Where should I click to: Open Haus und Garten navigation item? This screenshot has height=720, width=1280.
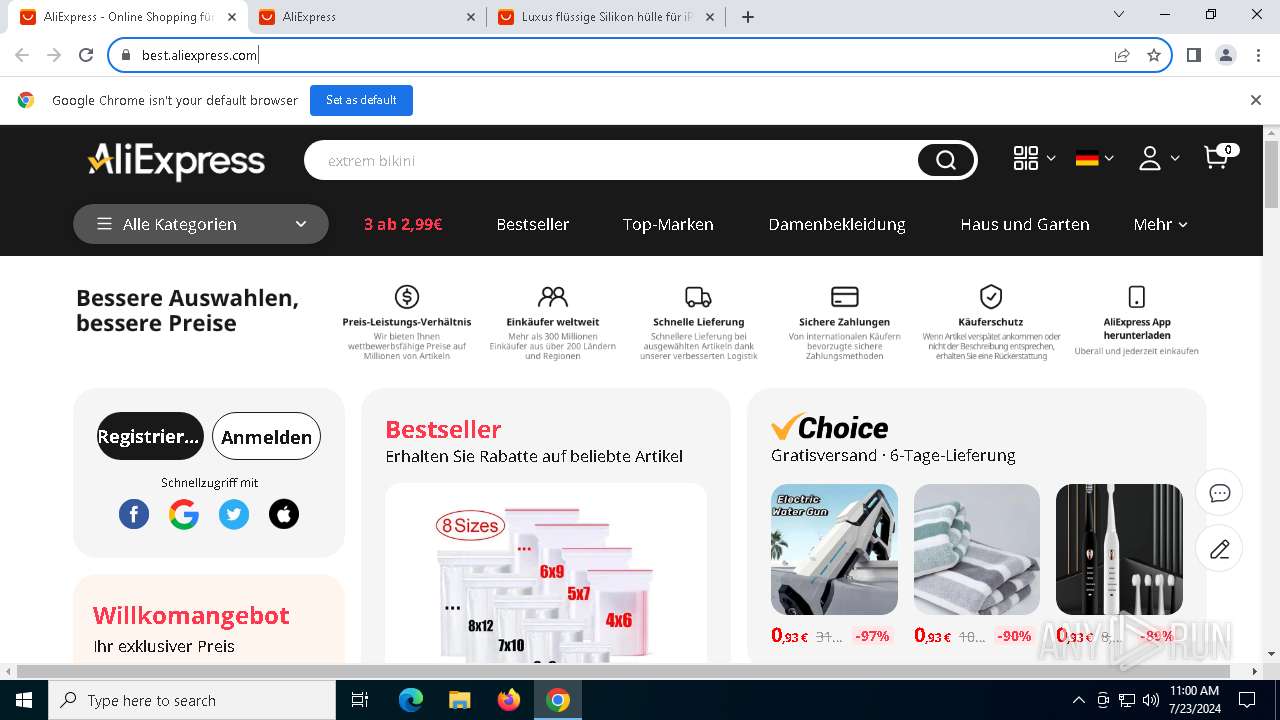(x=1025, y=224)
